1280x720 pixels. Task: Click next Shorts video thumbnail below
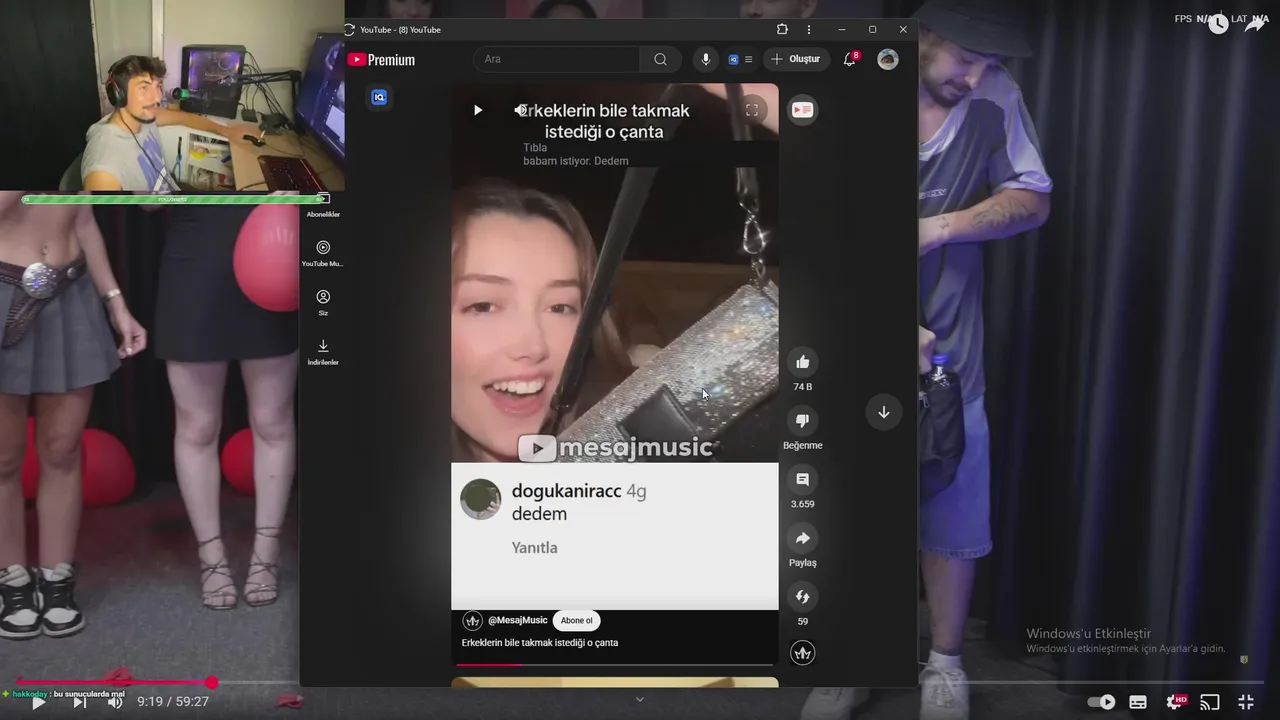point(614,682)
